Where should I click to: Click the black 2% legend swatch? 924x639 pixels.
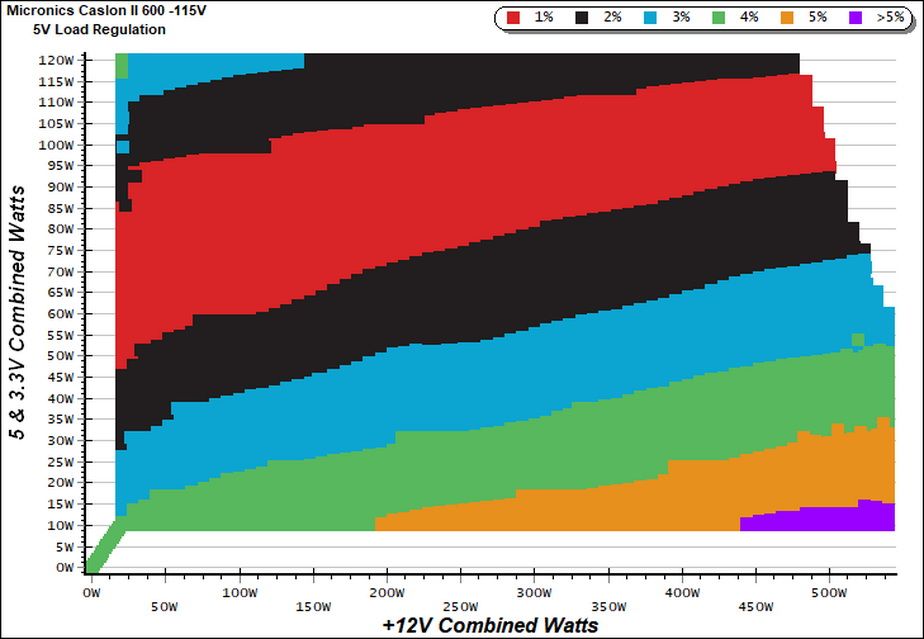[582, 18]
